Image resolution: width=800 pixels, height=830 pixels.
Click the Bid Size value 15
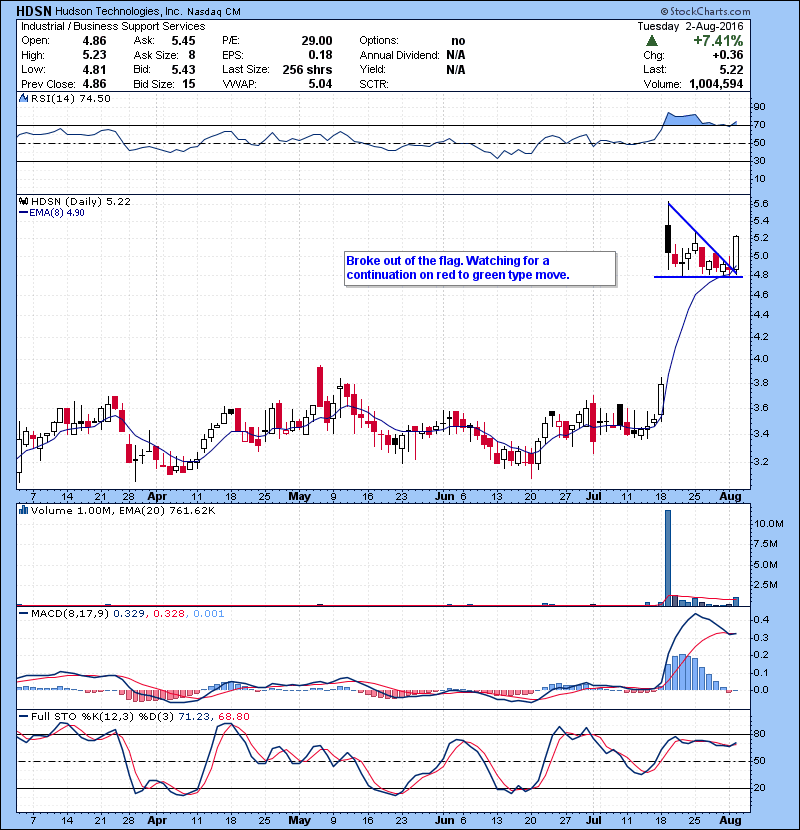pyautogui.click(x=188, y=84)
